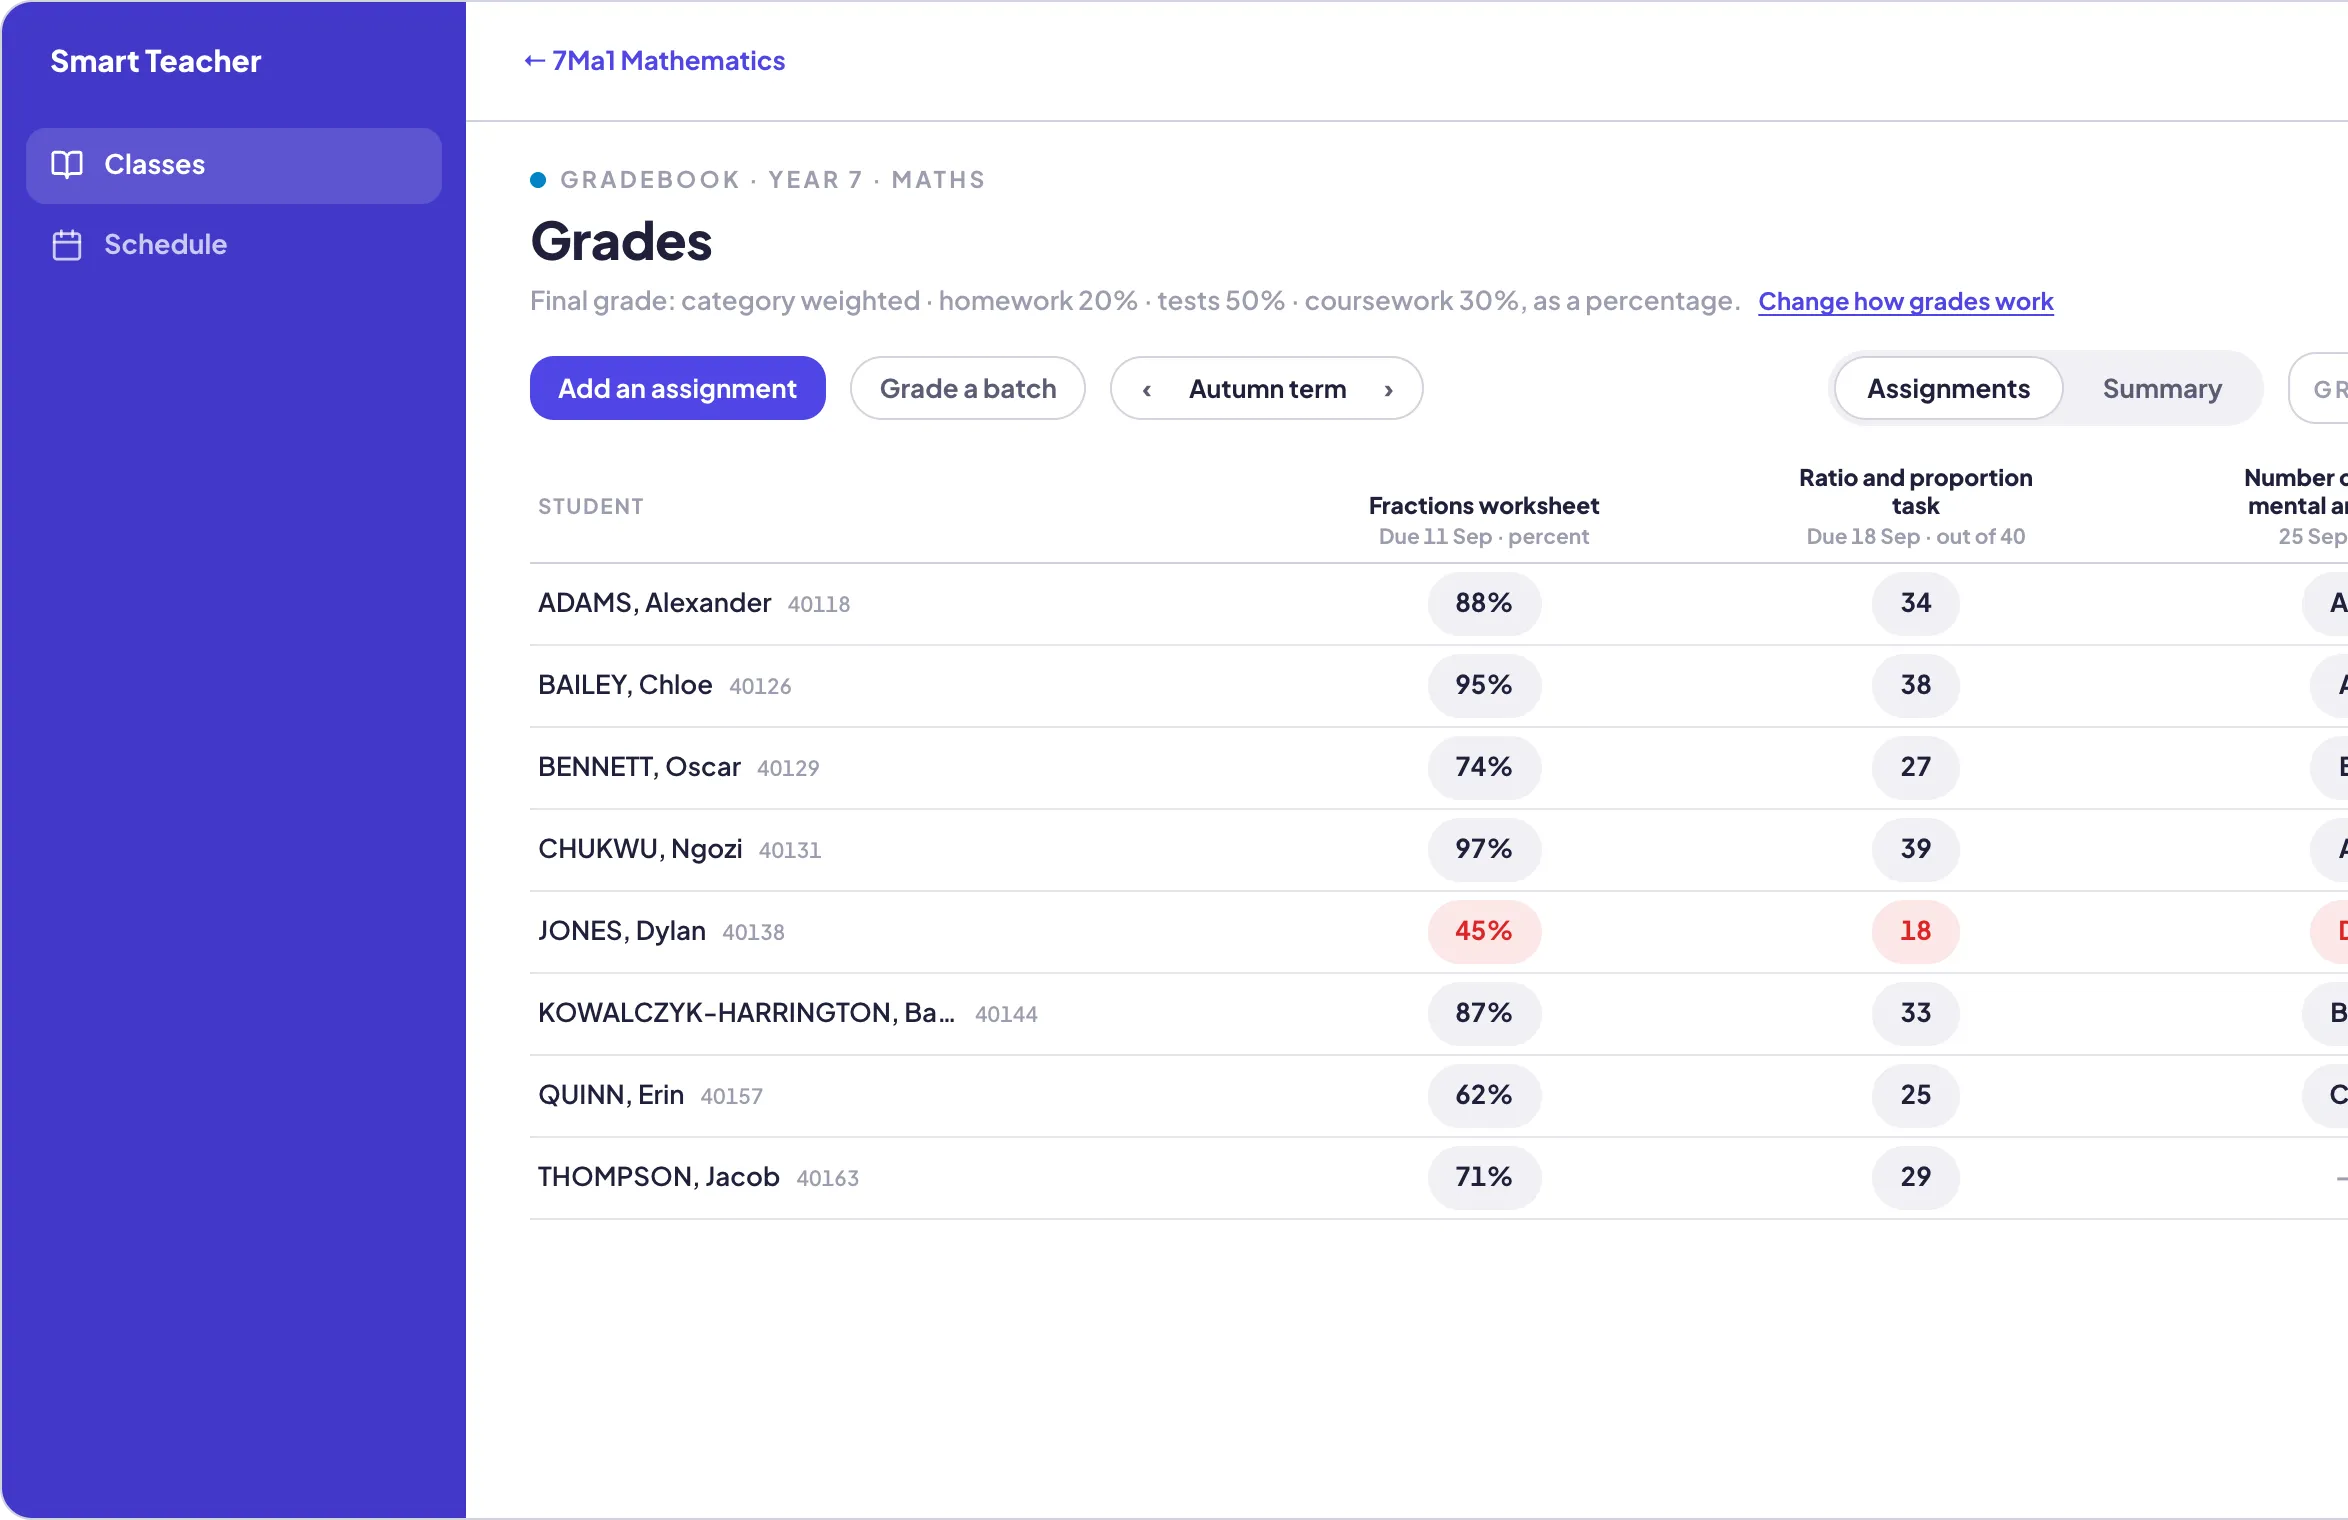The height and width of the screenshot is (1520, 2348).
Task: Switch to the Assignments tab
Action: (x=1948, y=388)
